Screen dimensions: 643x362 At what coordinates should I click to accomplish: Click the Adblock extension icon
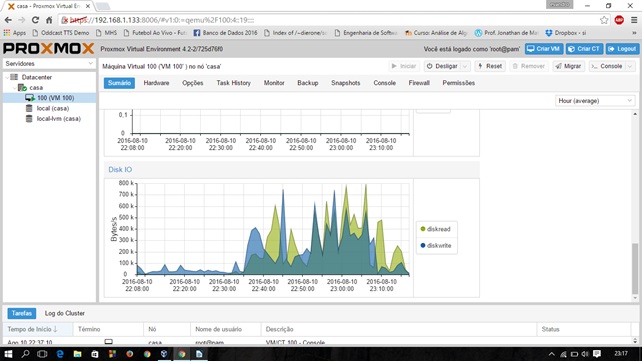[x=619, y=20]
